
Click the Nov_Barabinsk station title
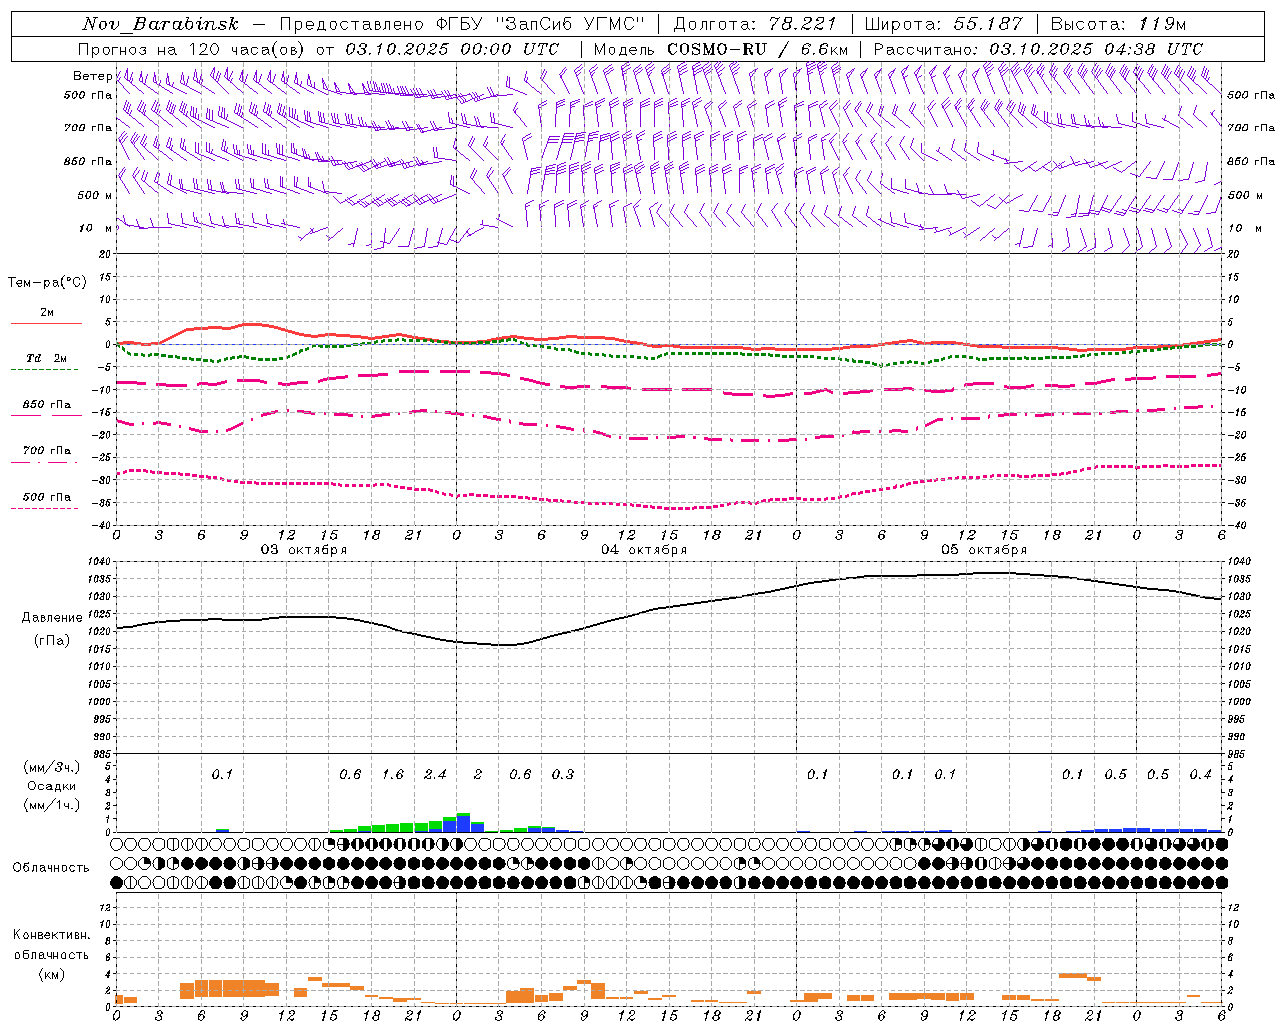(x=161, y=24)
